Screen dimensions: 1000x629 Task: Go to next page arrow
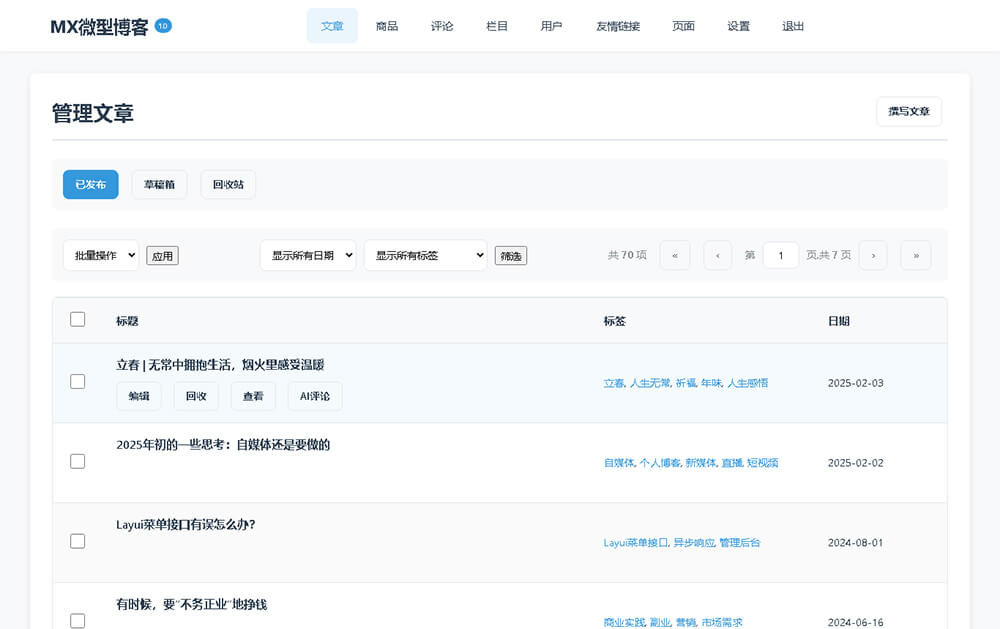(x=873, y=255)
